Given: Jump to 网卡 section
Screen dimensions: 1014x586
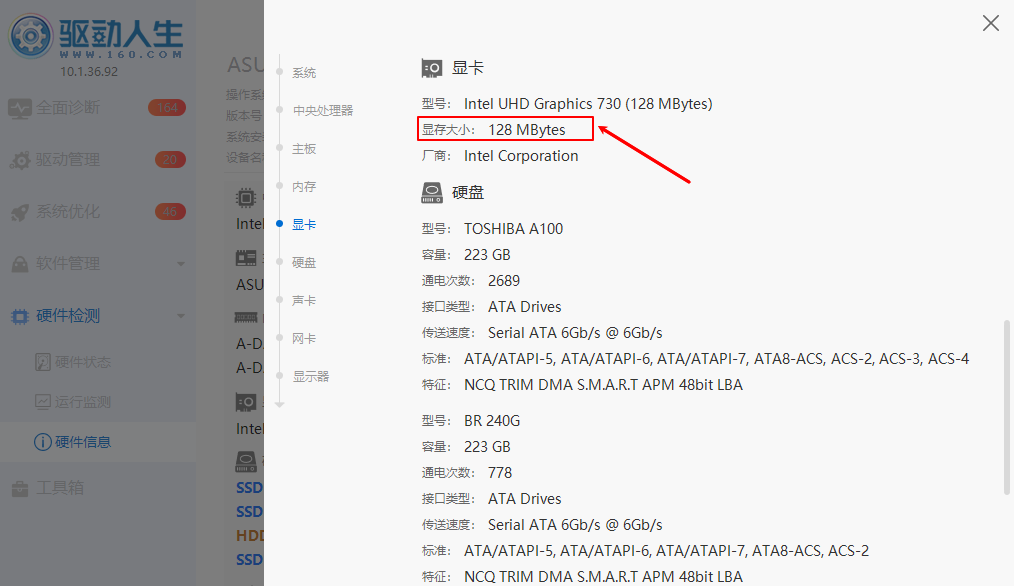Looking at the screenshot, I should (304, 339).
